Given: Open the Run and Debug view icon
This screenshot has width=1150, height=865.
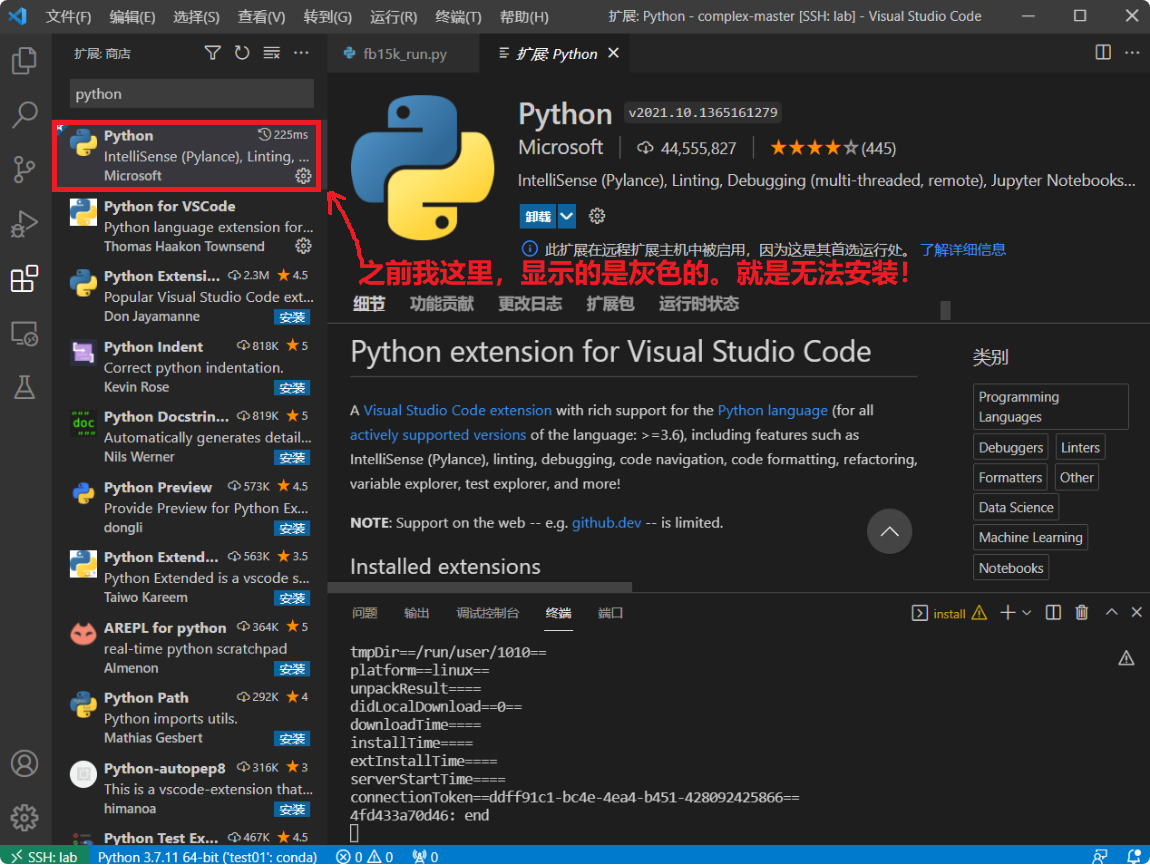Looking at the screenshot, I should 24,224.
